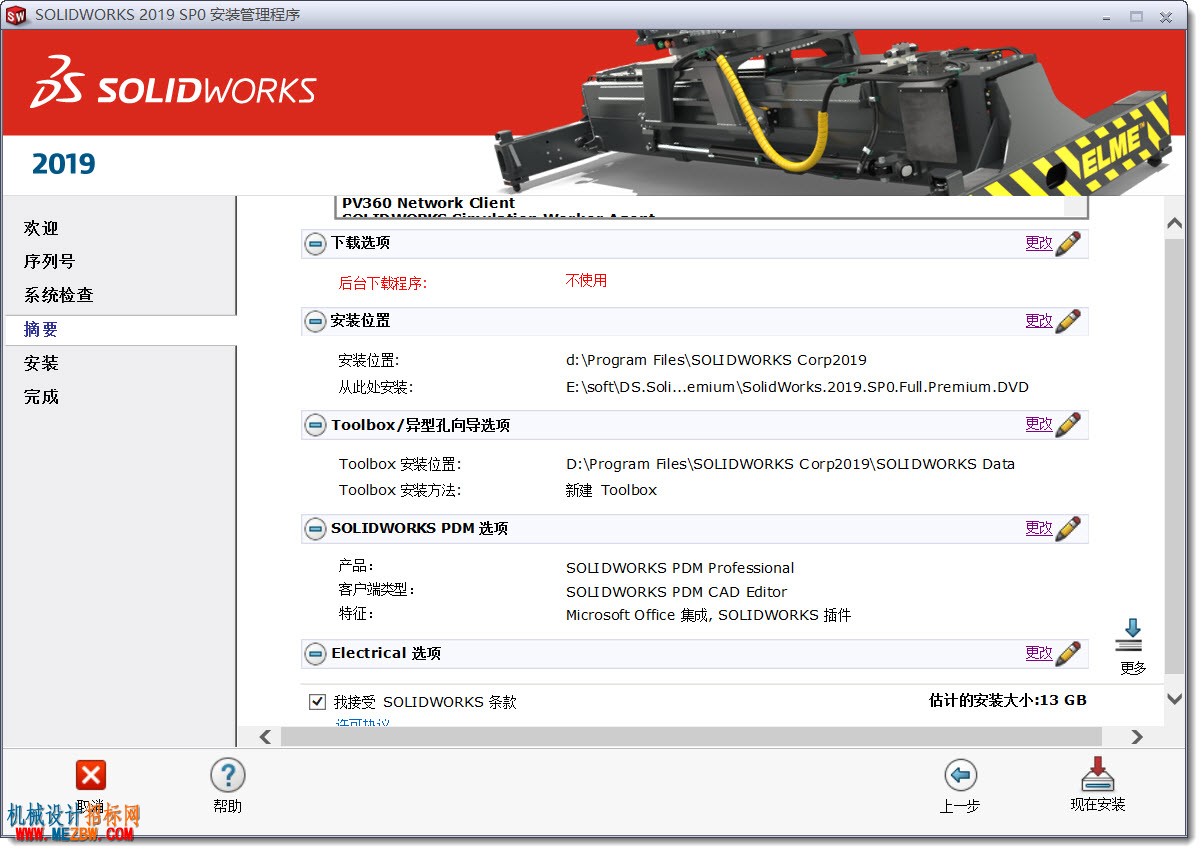Viewport: 1203px width, 853px height.
Task: Click 更改 link for Electrical 选项
Action: pyautogui.click(x=1039, y=653)
